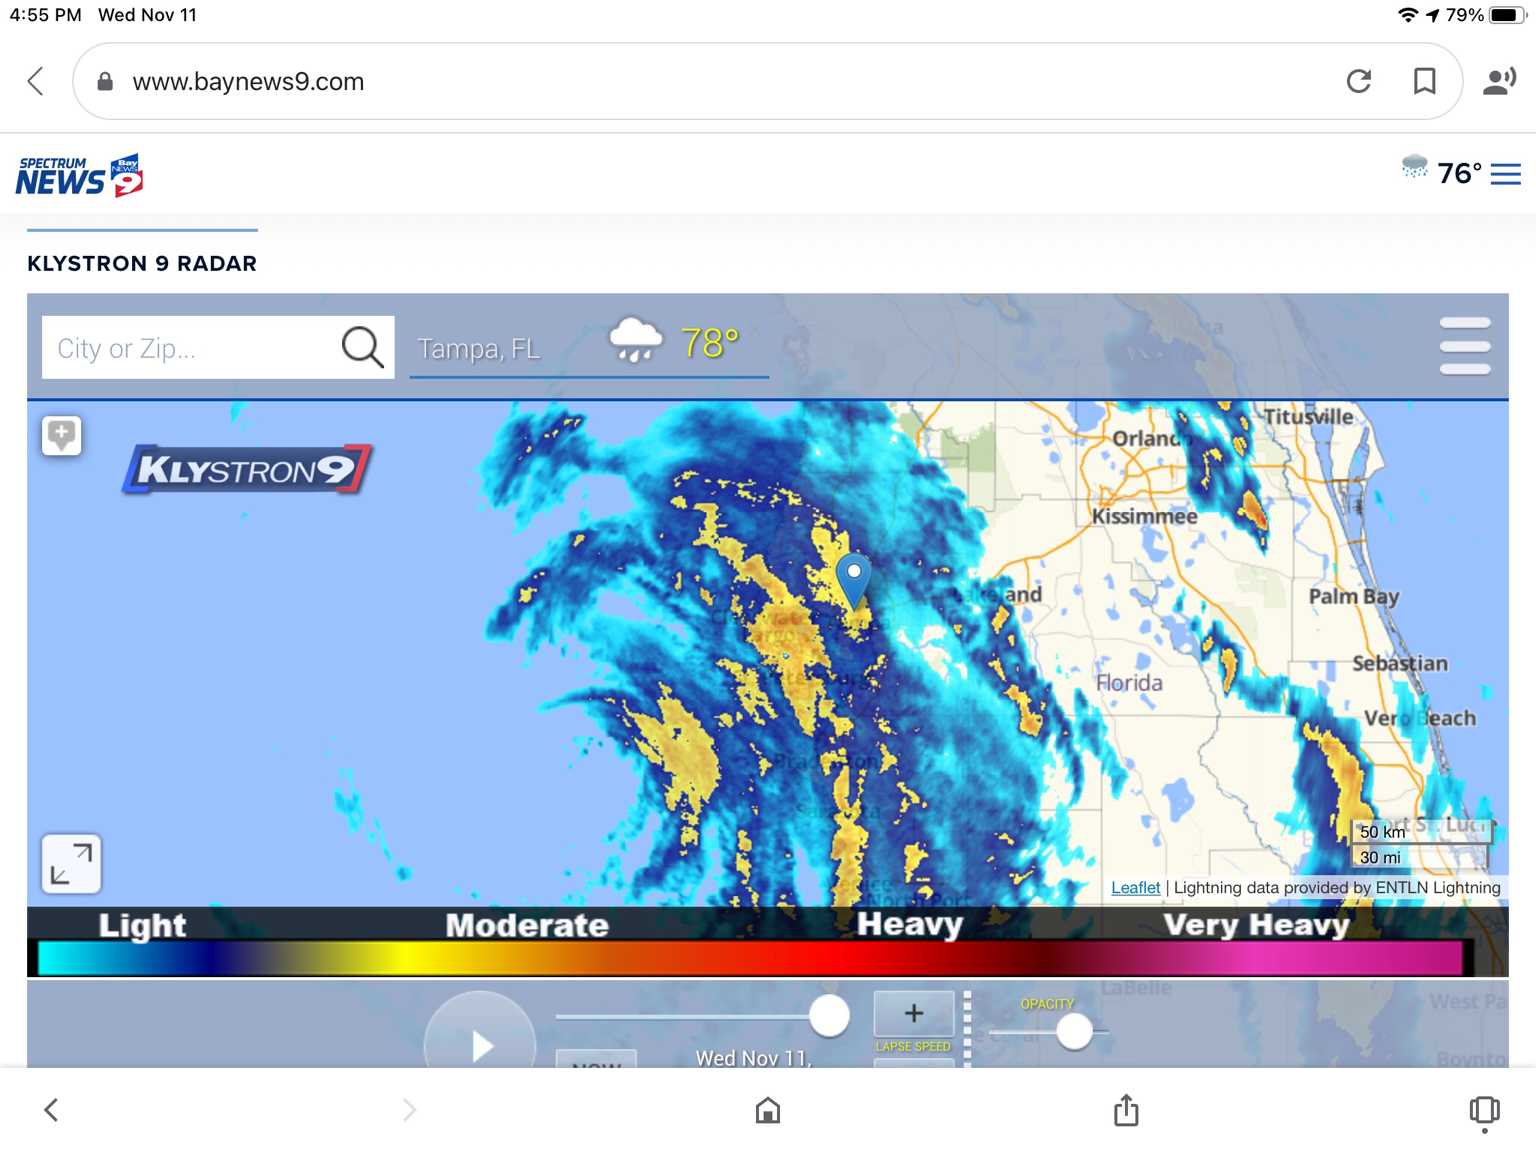Click the Klystron9 logo on the map
Viewport: 1536px width, 1152px height.
[247, 469]
